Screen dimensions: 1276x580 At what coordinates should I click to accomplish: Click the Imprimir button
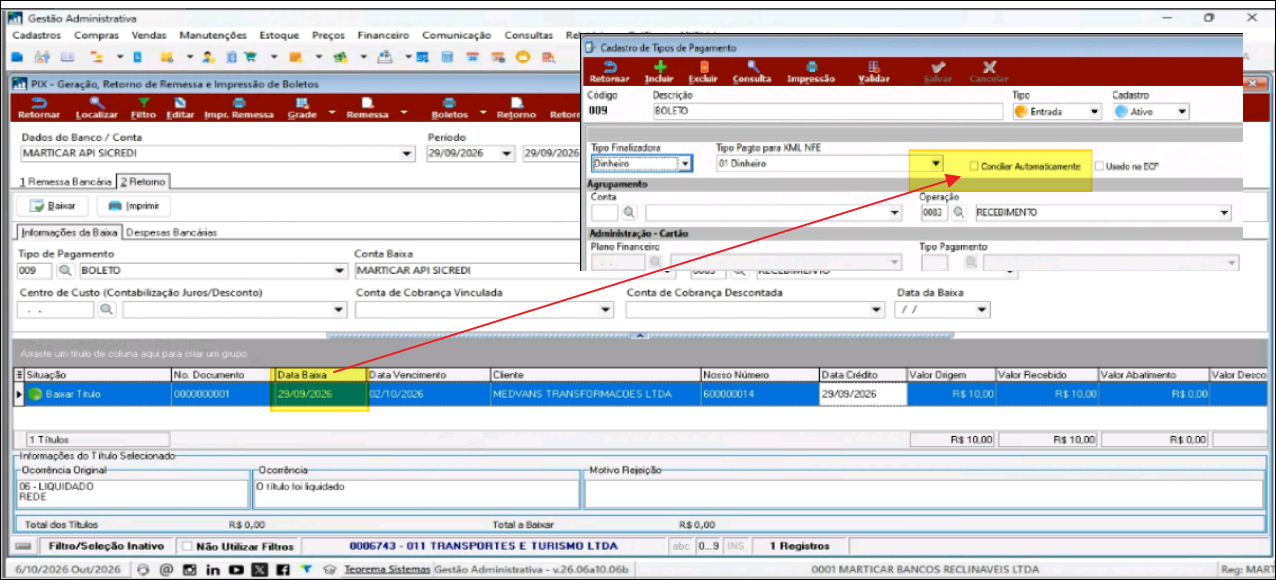(134, 206)
